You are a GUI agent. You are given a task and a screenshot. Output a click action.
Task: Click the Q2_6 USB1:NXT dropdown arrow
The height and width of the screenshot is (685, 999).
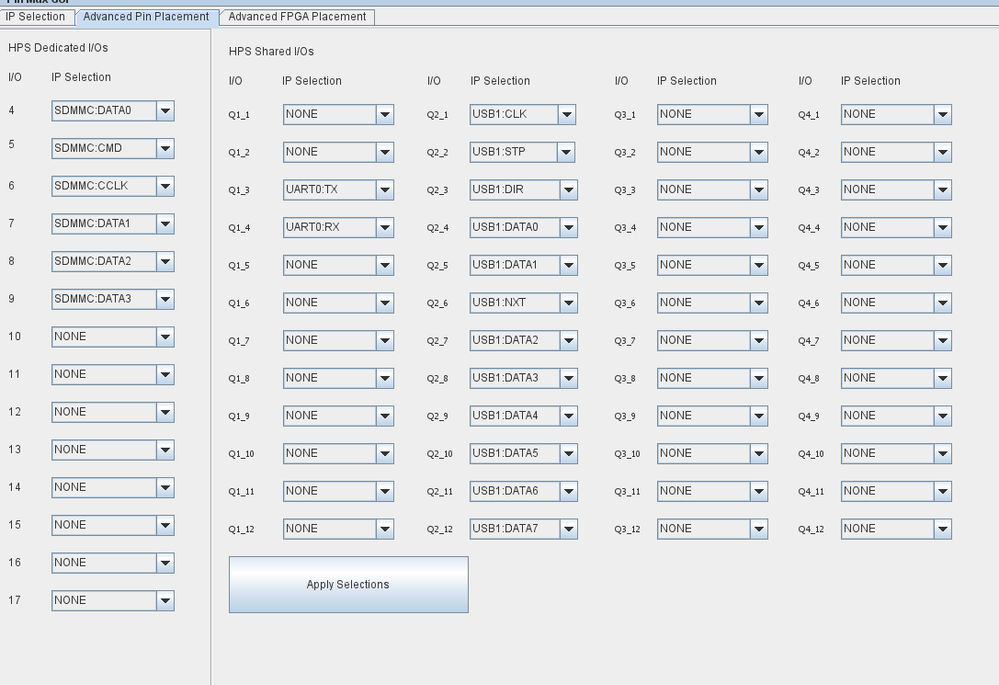pyautogui.click(x=568, y=303)
